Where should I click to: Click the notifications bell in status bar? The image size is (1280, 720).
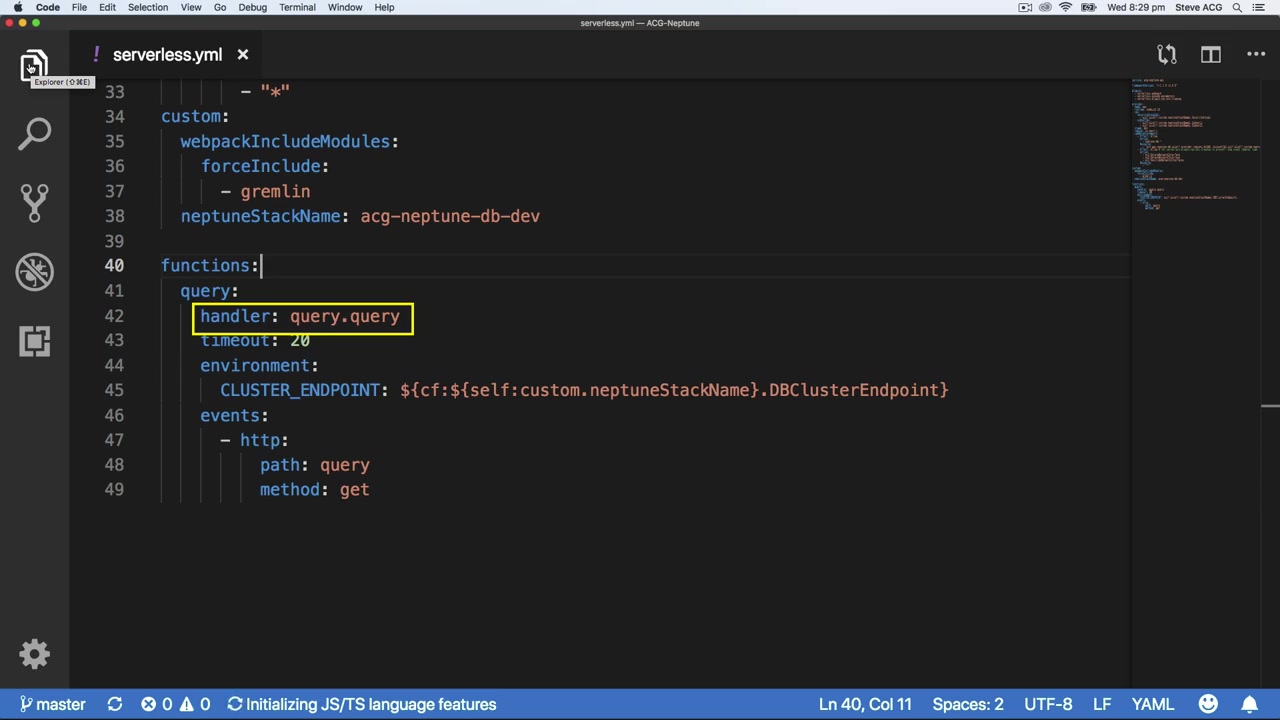pyautogui.click(x=1249, y=704)
